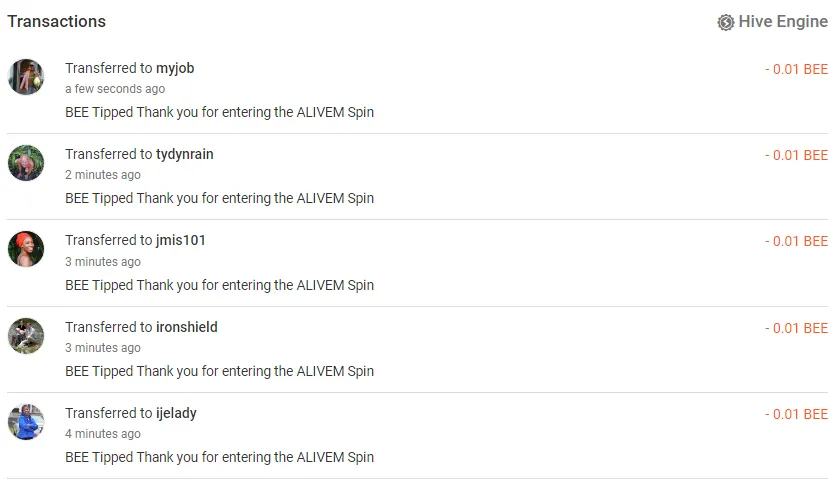The image size is (837, 480).
Task: Select the -0.01 BEE amount for myjob
Action: point(796,69)
